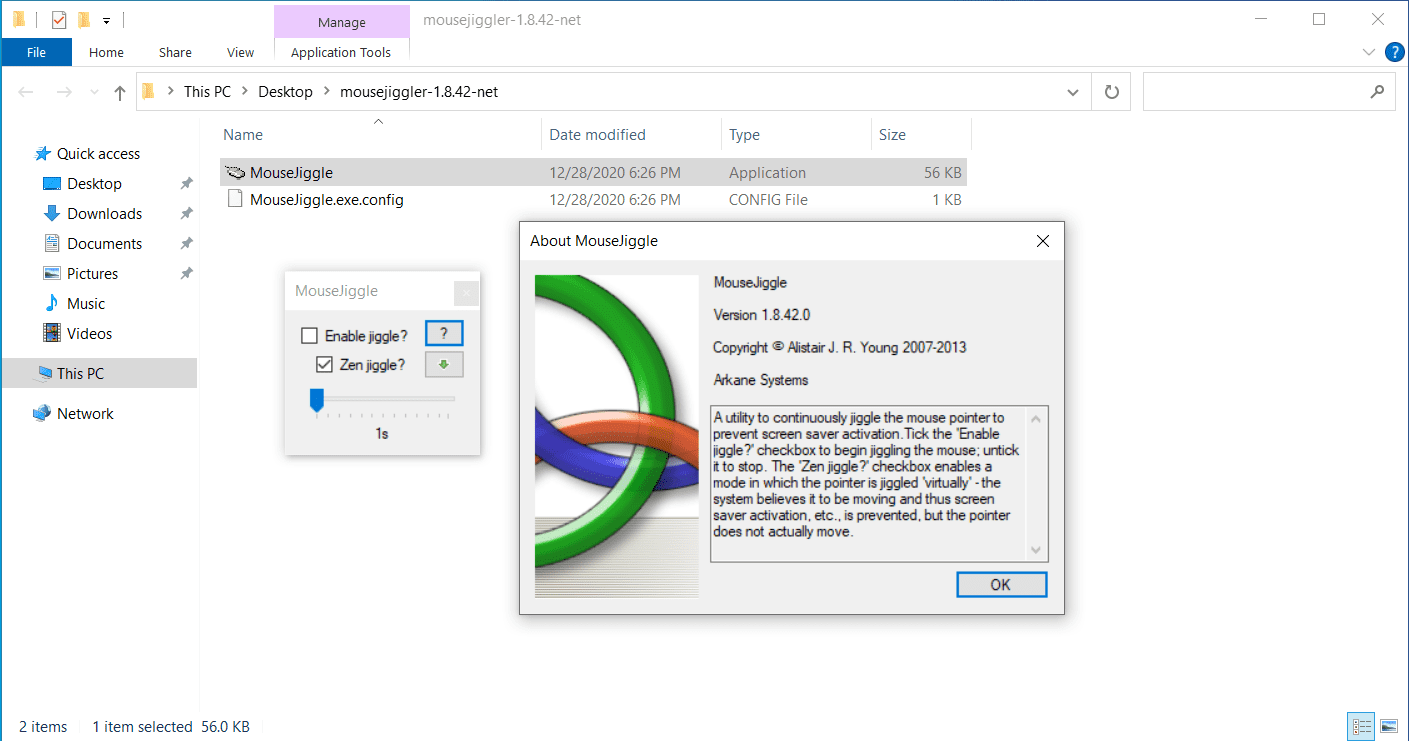This screenshot has height=741, width=1409.
Task: Click the MouseJiggle application file icon
Action: coord(235,173)
